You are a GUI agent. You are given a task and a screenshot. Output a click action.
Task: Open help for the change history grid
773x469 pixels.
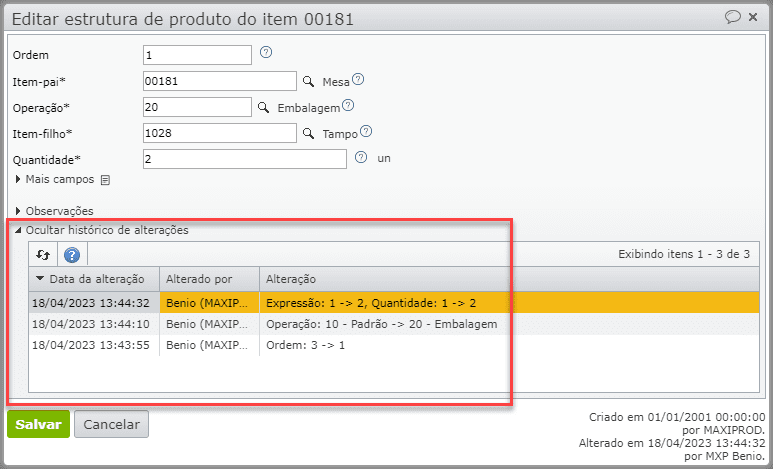coord(72,255)
